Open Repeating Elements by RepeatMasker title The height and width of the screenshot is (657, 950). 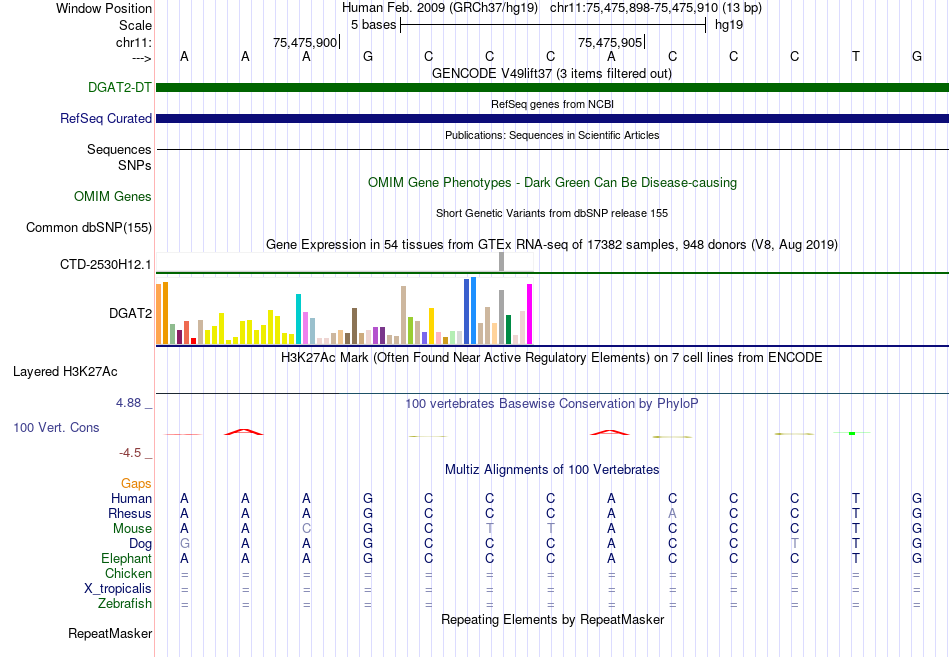[552, 619]
